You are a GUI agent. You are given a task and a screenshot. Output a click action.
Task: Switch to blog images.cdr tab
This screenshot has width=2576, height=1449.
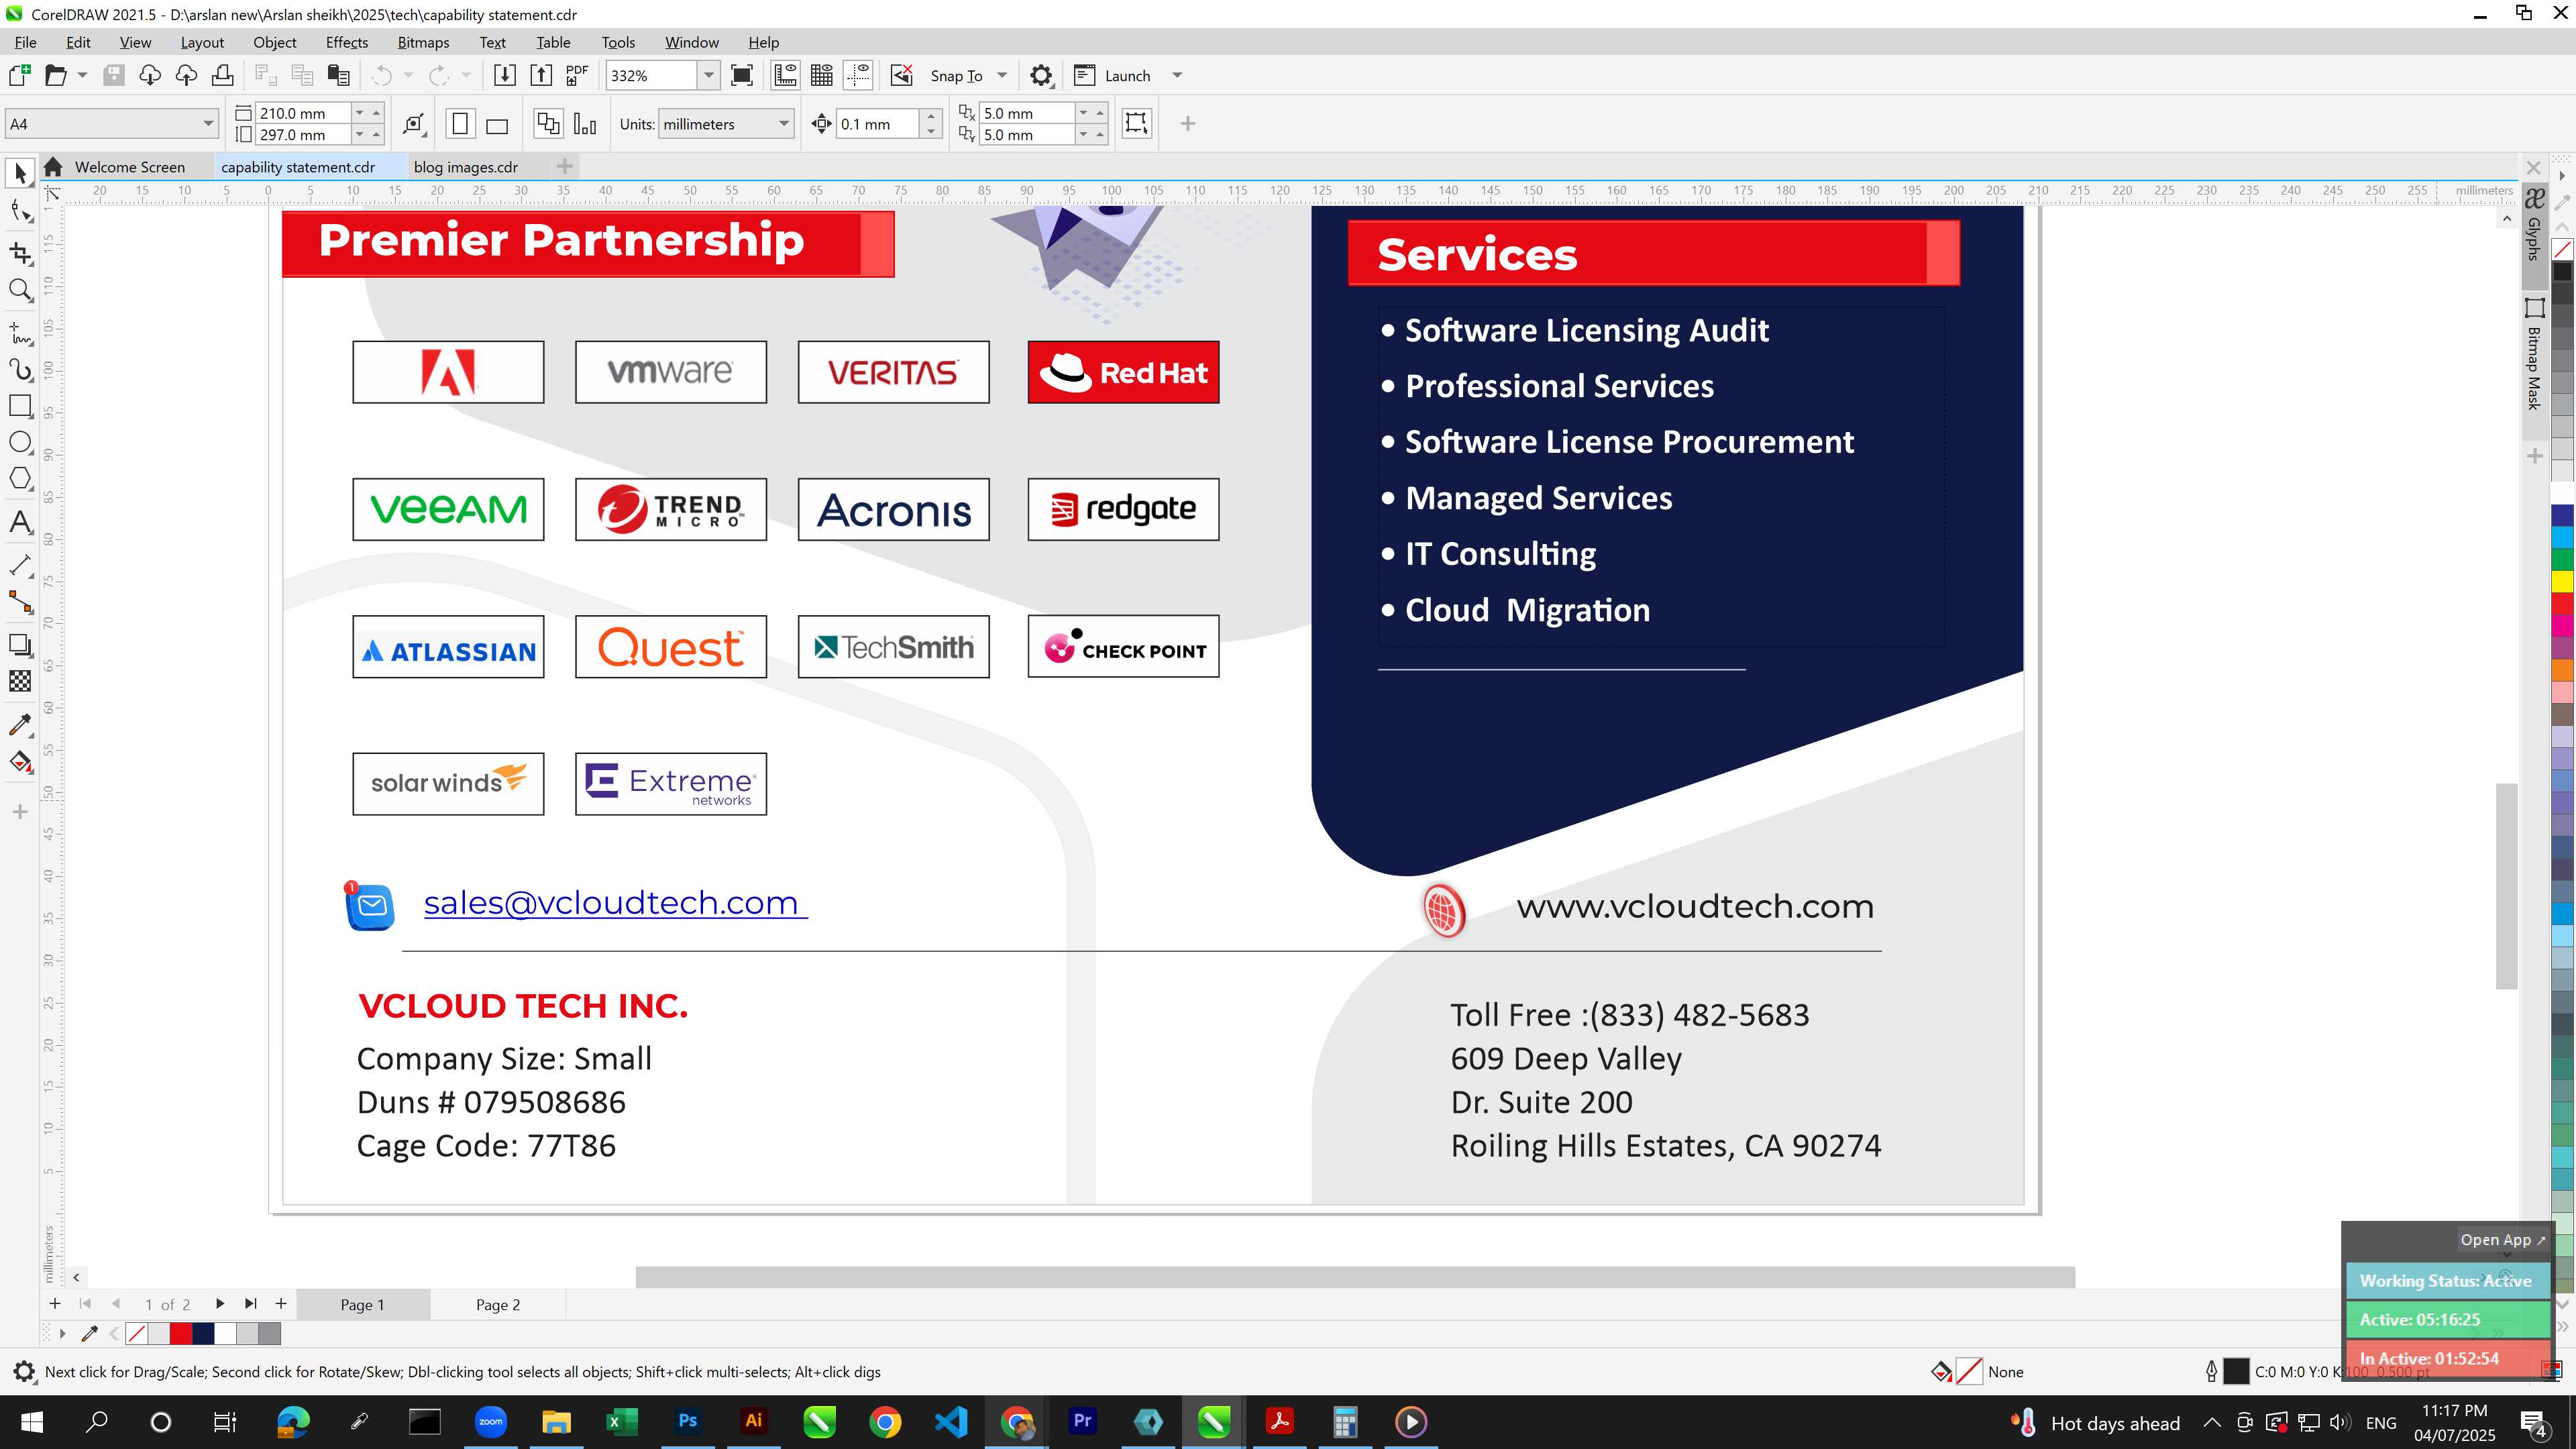click(x=466, y=167)
